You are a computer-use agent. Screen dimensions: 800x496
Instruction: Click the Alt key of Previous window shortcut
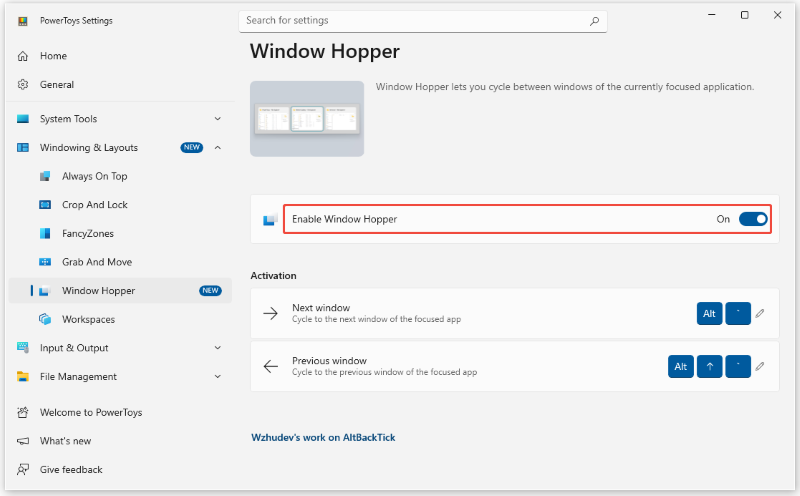click(681, 366)
